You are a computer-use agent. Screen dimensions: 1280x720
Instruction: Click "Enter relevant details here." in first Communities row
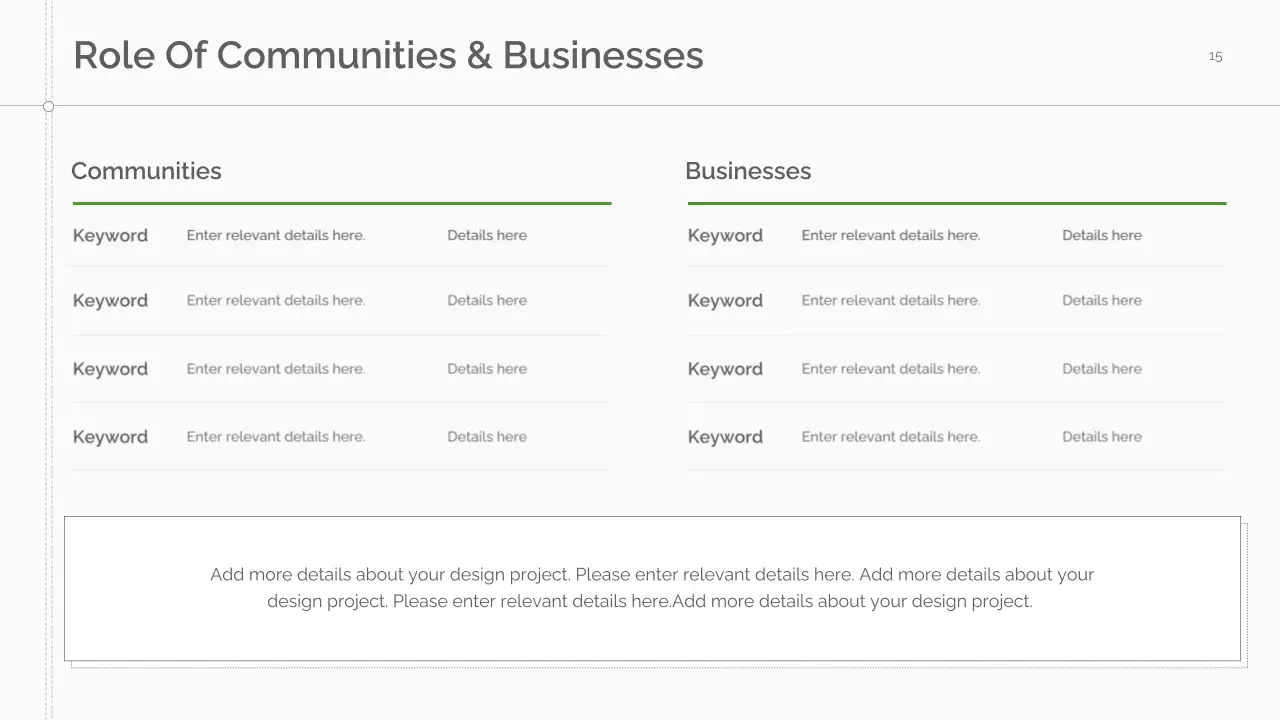point(276,235)
